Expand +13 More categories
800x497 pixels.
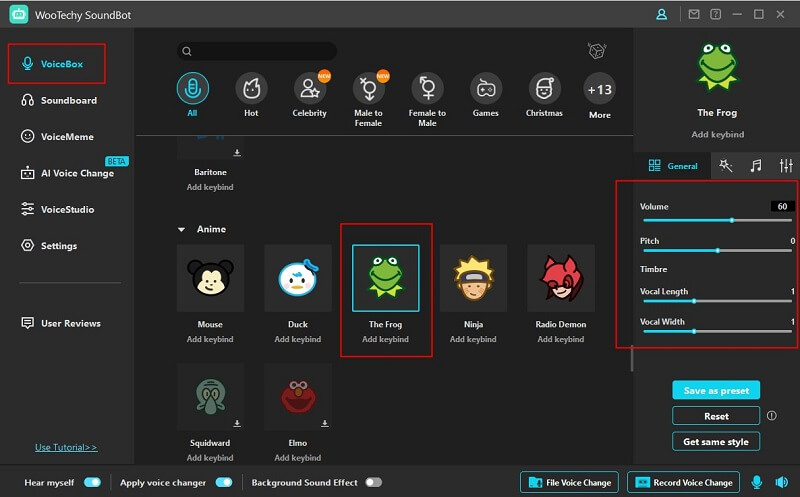[x=599, y=90]
